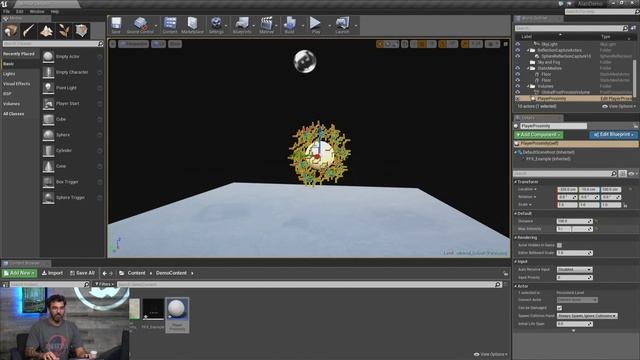The image size is (640, 360).
Task: Select the Paint mode brush icon
Action: point(29,31)
